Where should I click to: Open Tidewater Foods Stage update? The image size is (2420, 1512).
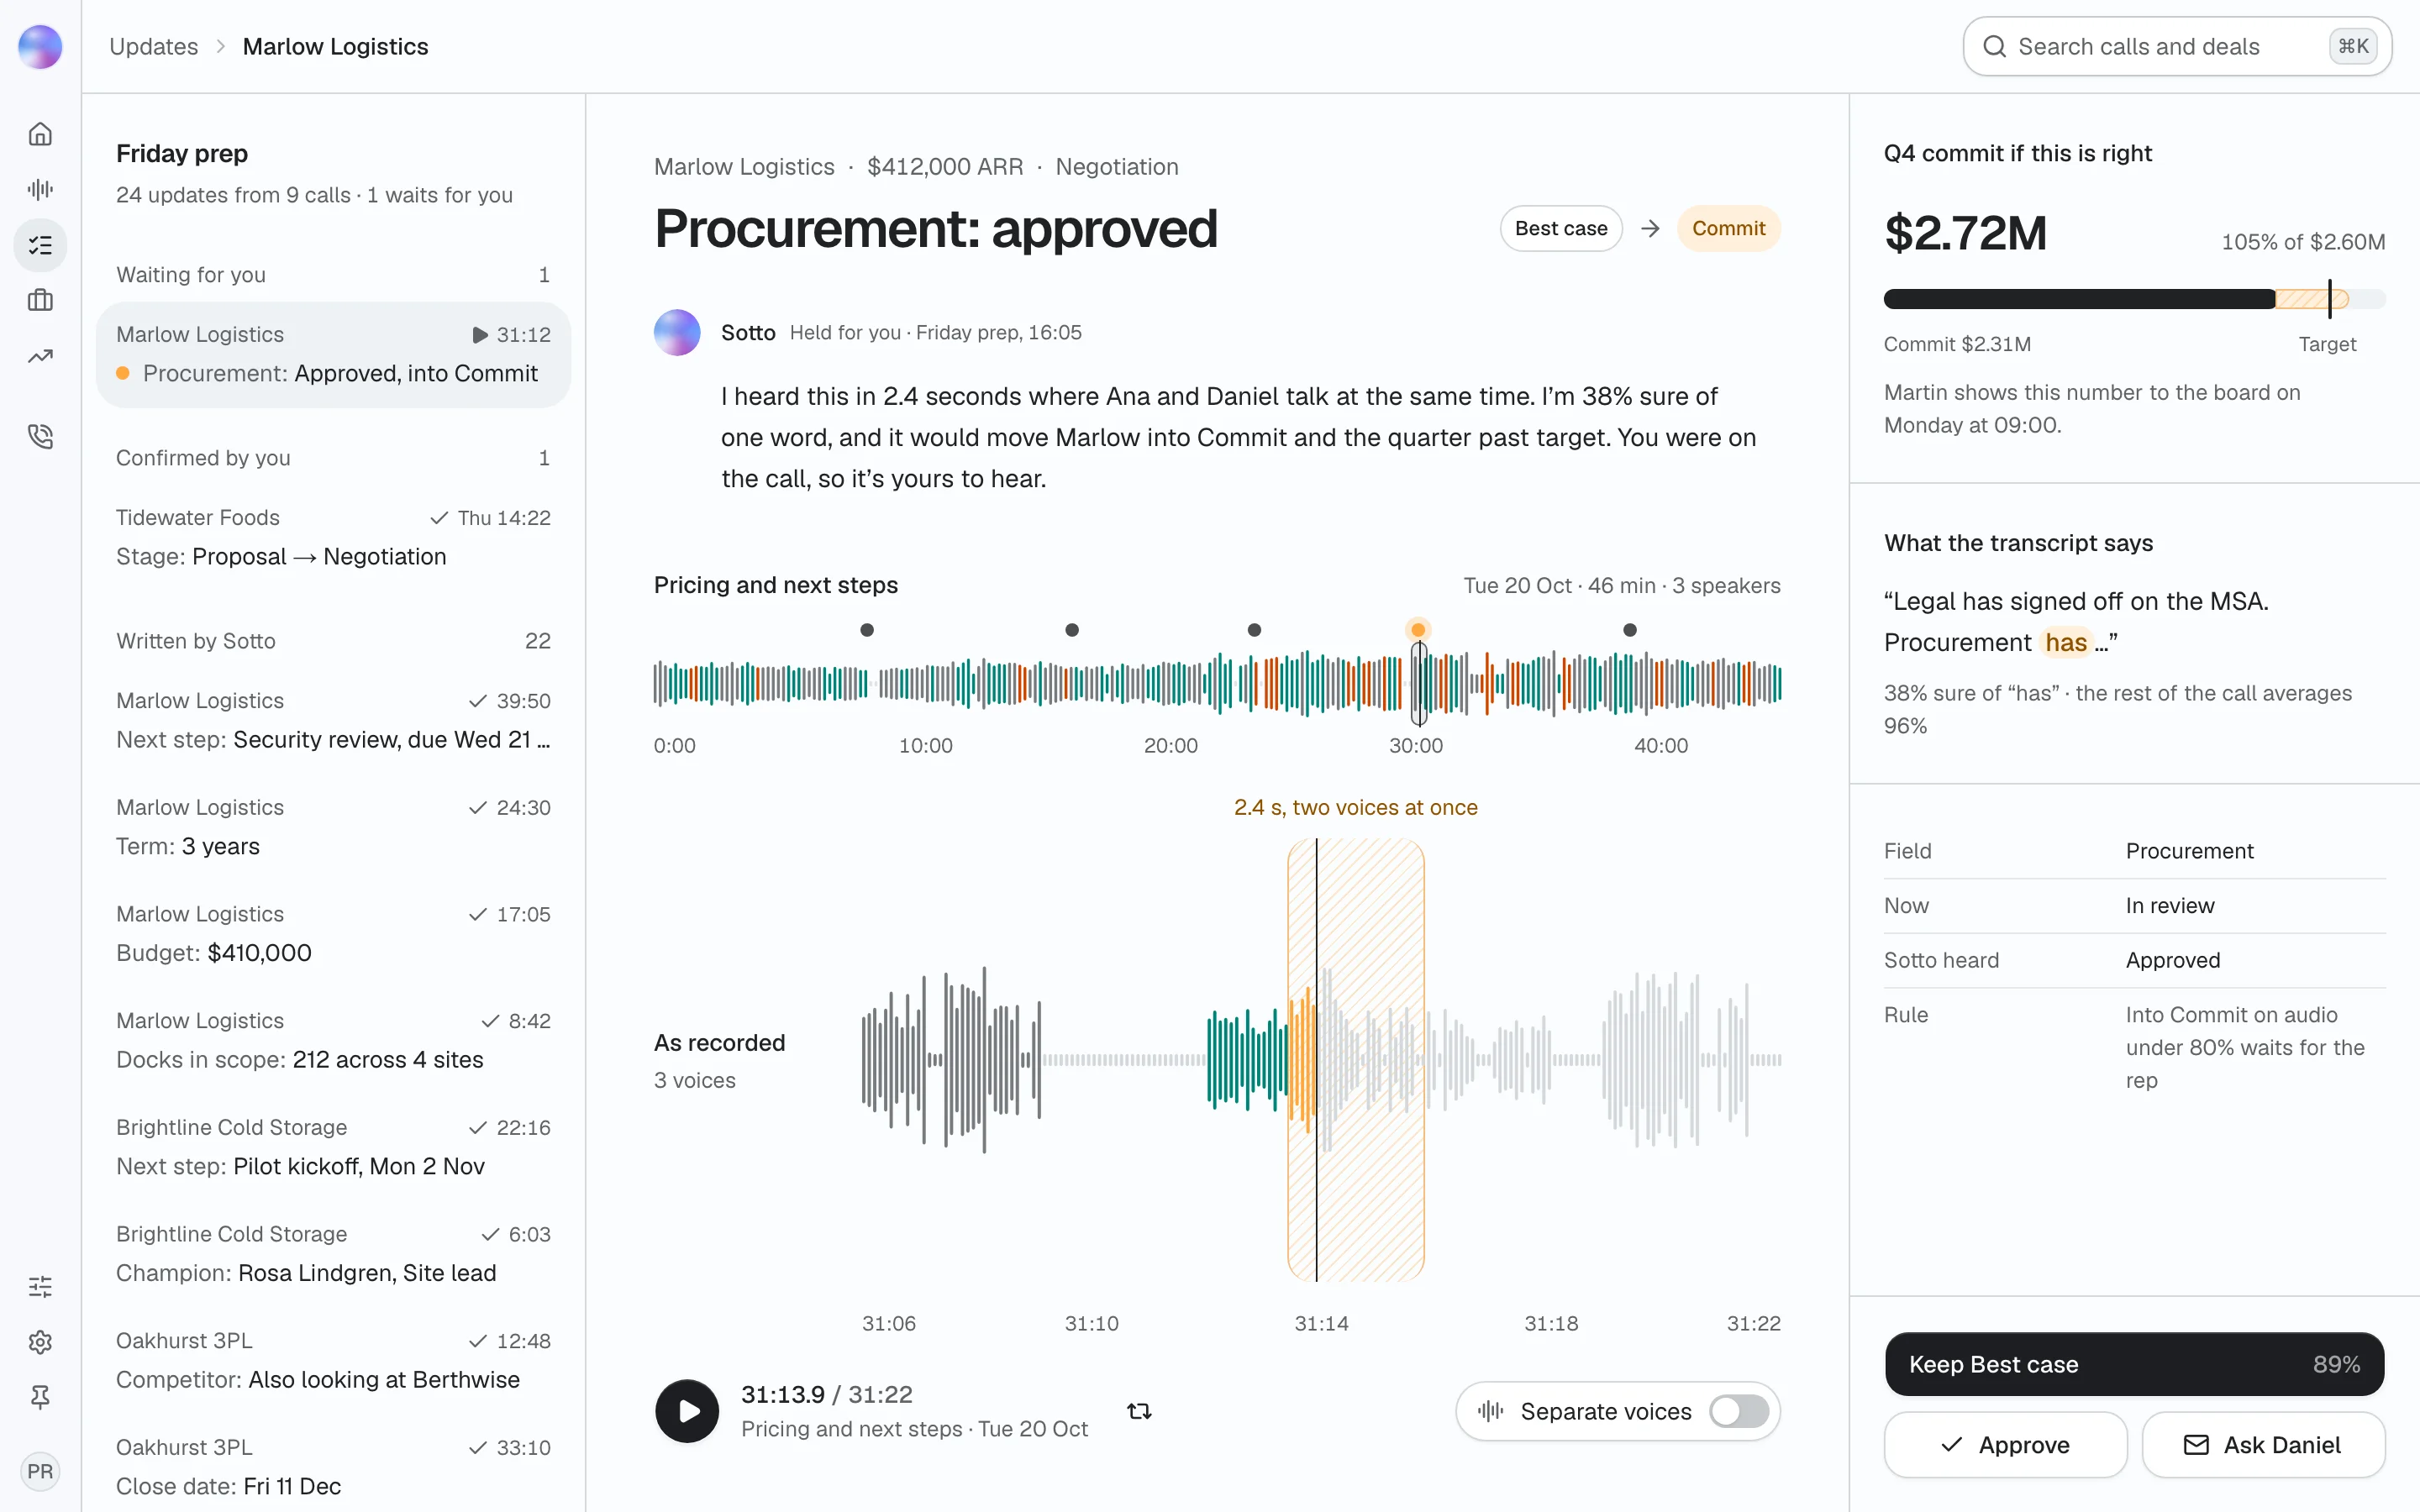[333, 537]
